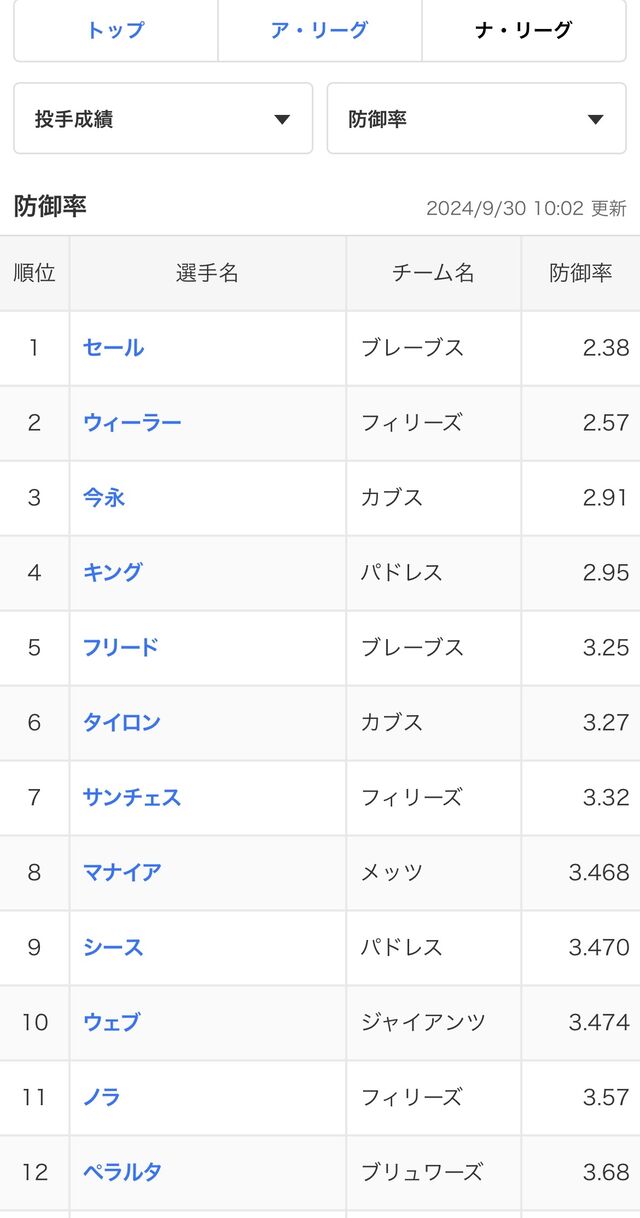This screenshot has width=640, height=1218.
Task: Click the arrow icon in 投手成績 selector
Action: click(x=282, y=120)
